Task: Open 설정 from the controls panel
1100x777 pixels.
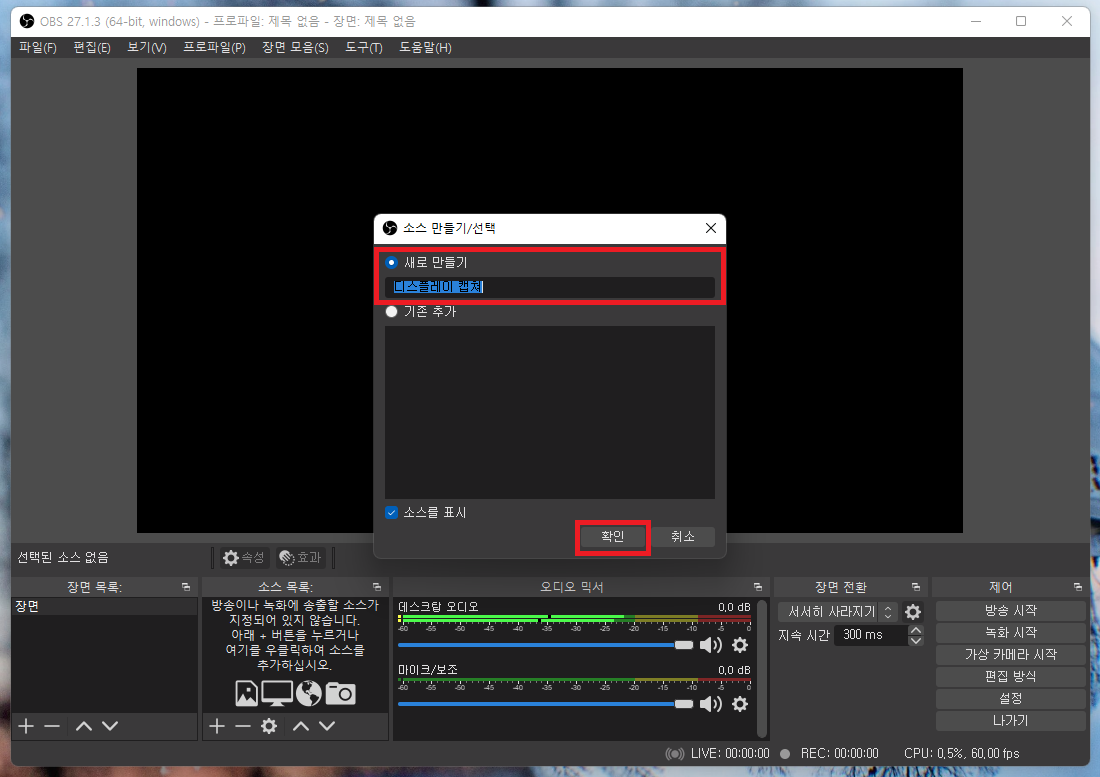Action: [x=1010, y=698]
